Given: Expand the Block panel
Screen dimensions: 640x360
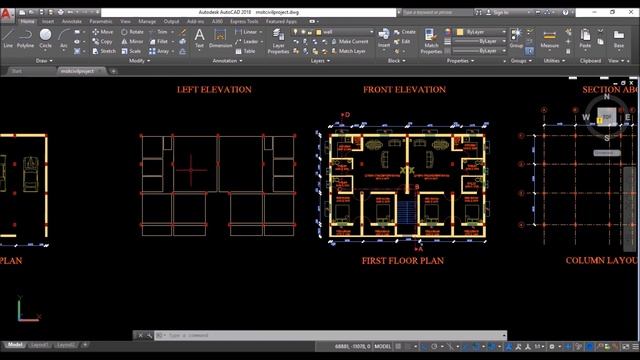Looking at the screenshot, I should click(396, 61).
